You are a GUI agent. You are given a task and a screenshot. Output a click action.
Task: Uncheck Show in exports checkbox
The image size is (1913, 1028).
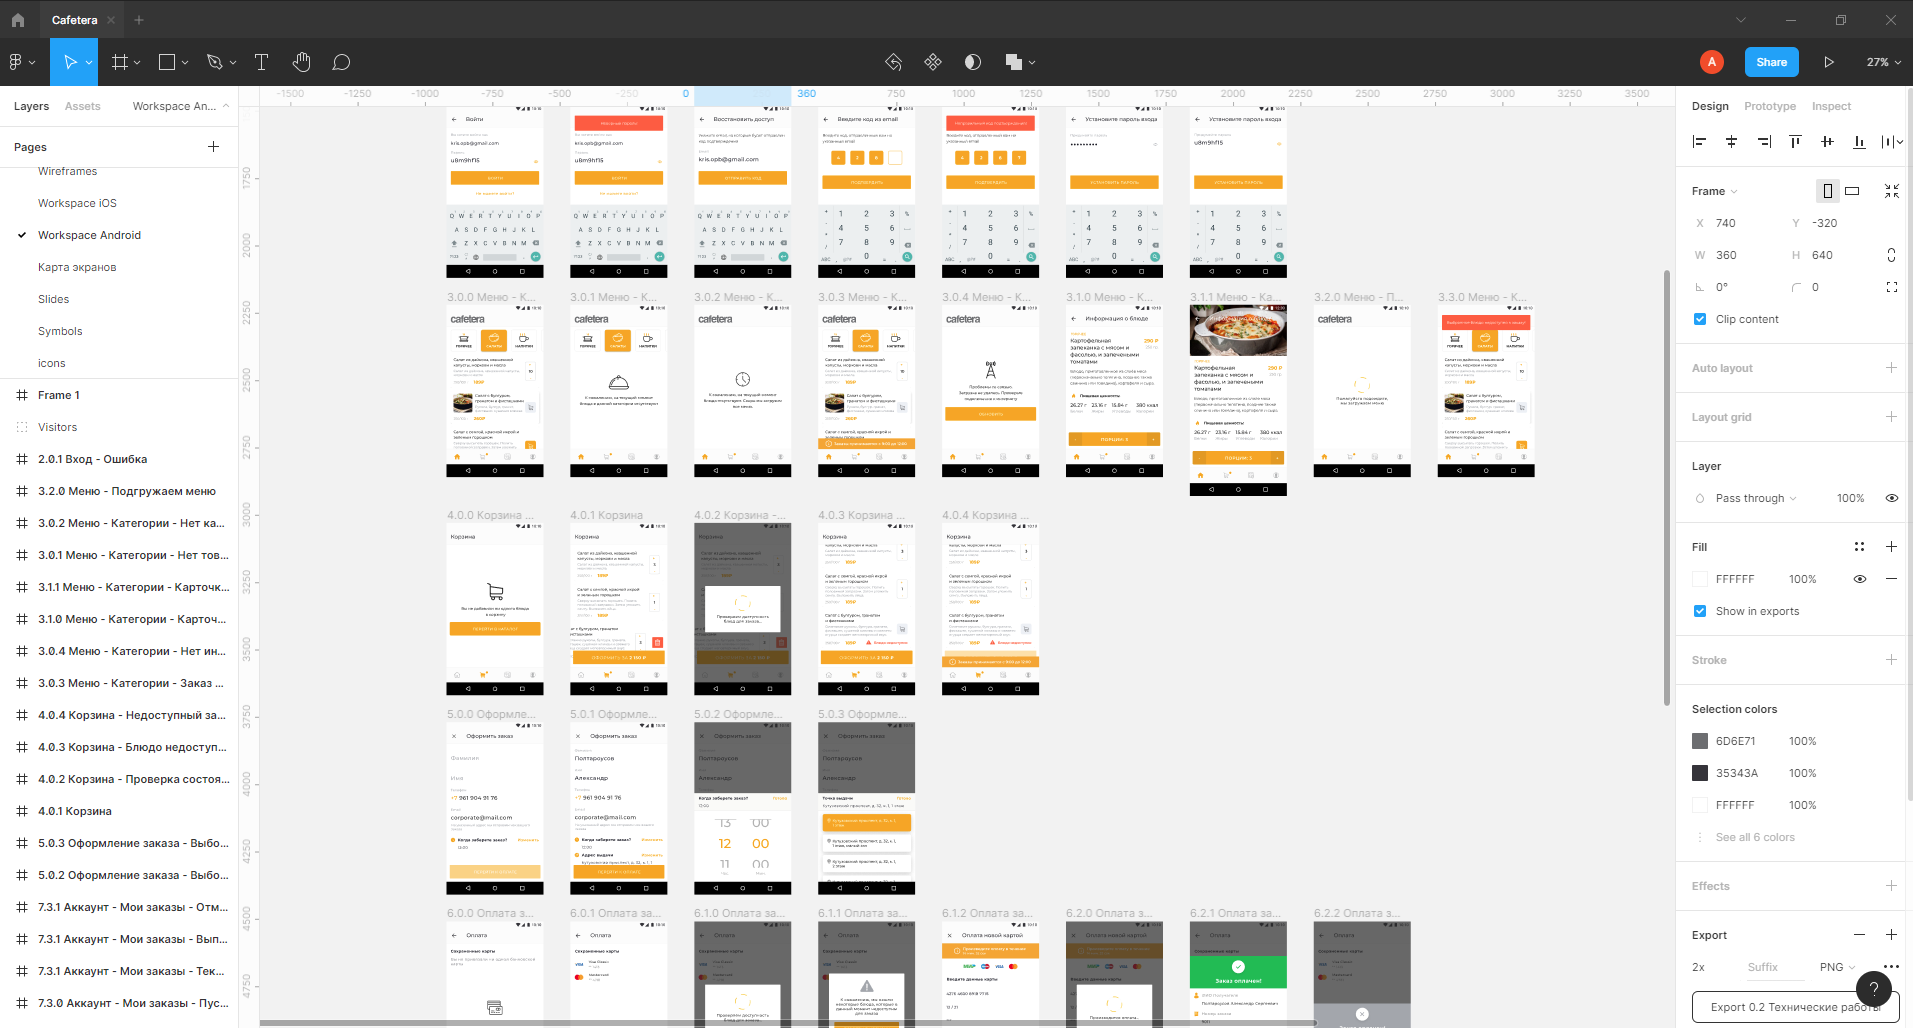(1700, 611)
